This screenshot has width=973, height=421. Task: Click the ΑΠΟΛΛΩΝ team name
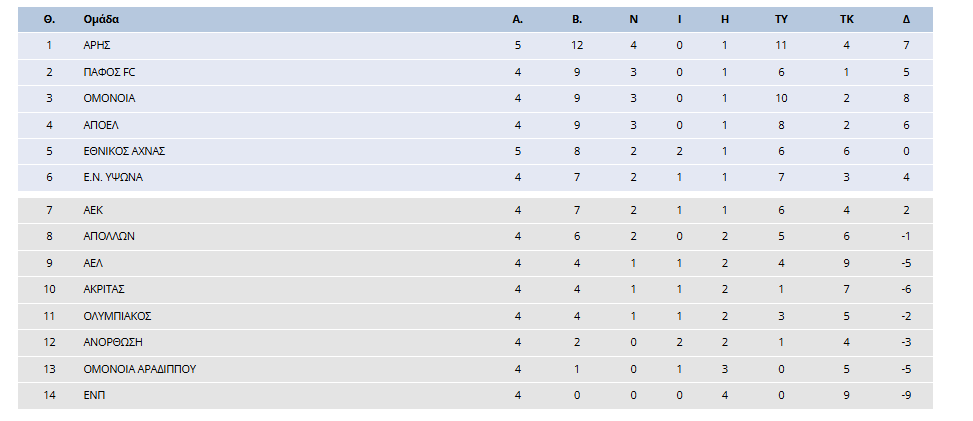[109, 237]
